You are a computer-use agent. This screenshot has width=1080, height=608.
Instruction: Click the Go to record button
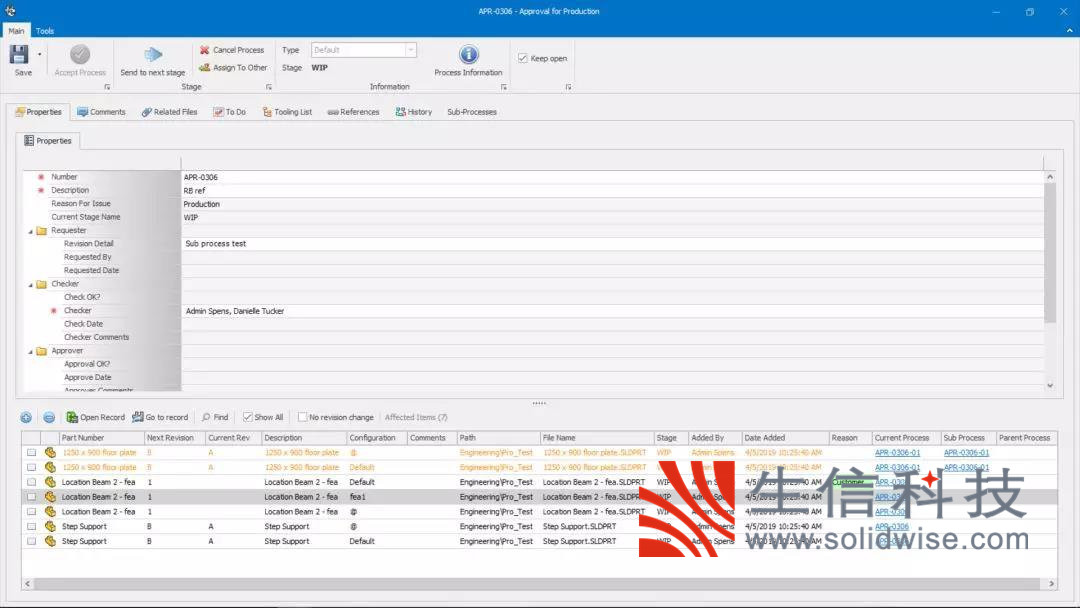click(x=160, y=417)
